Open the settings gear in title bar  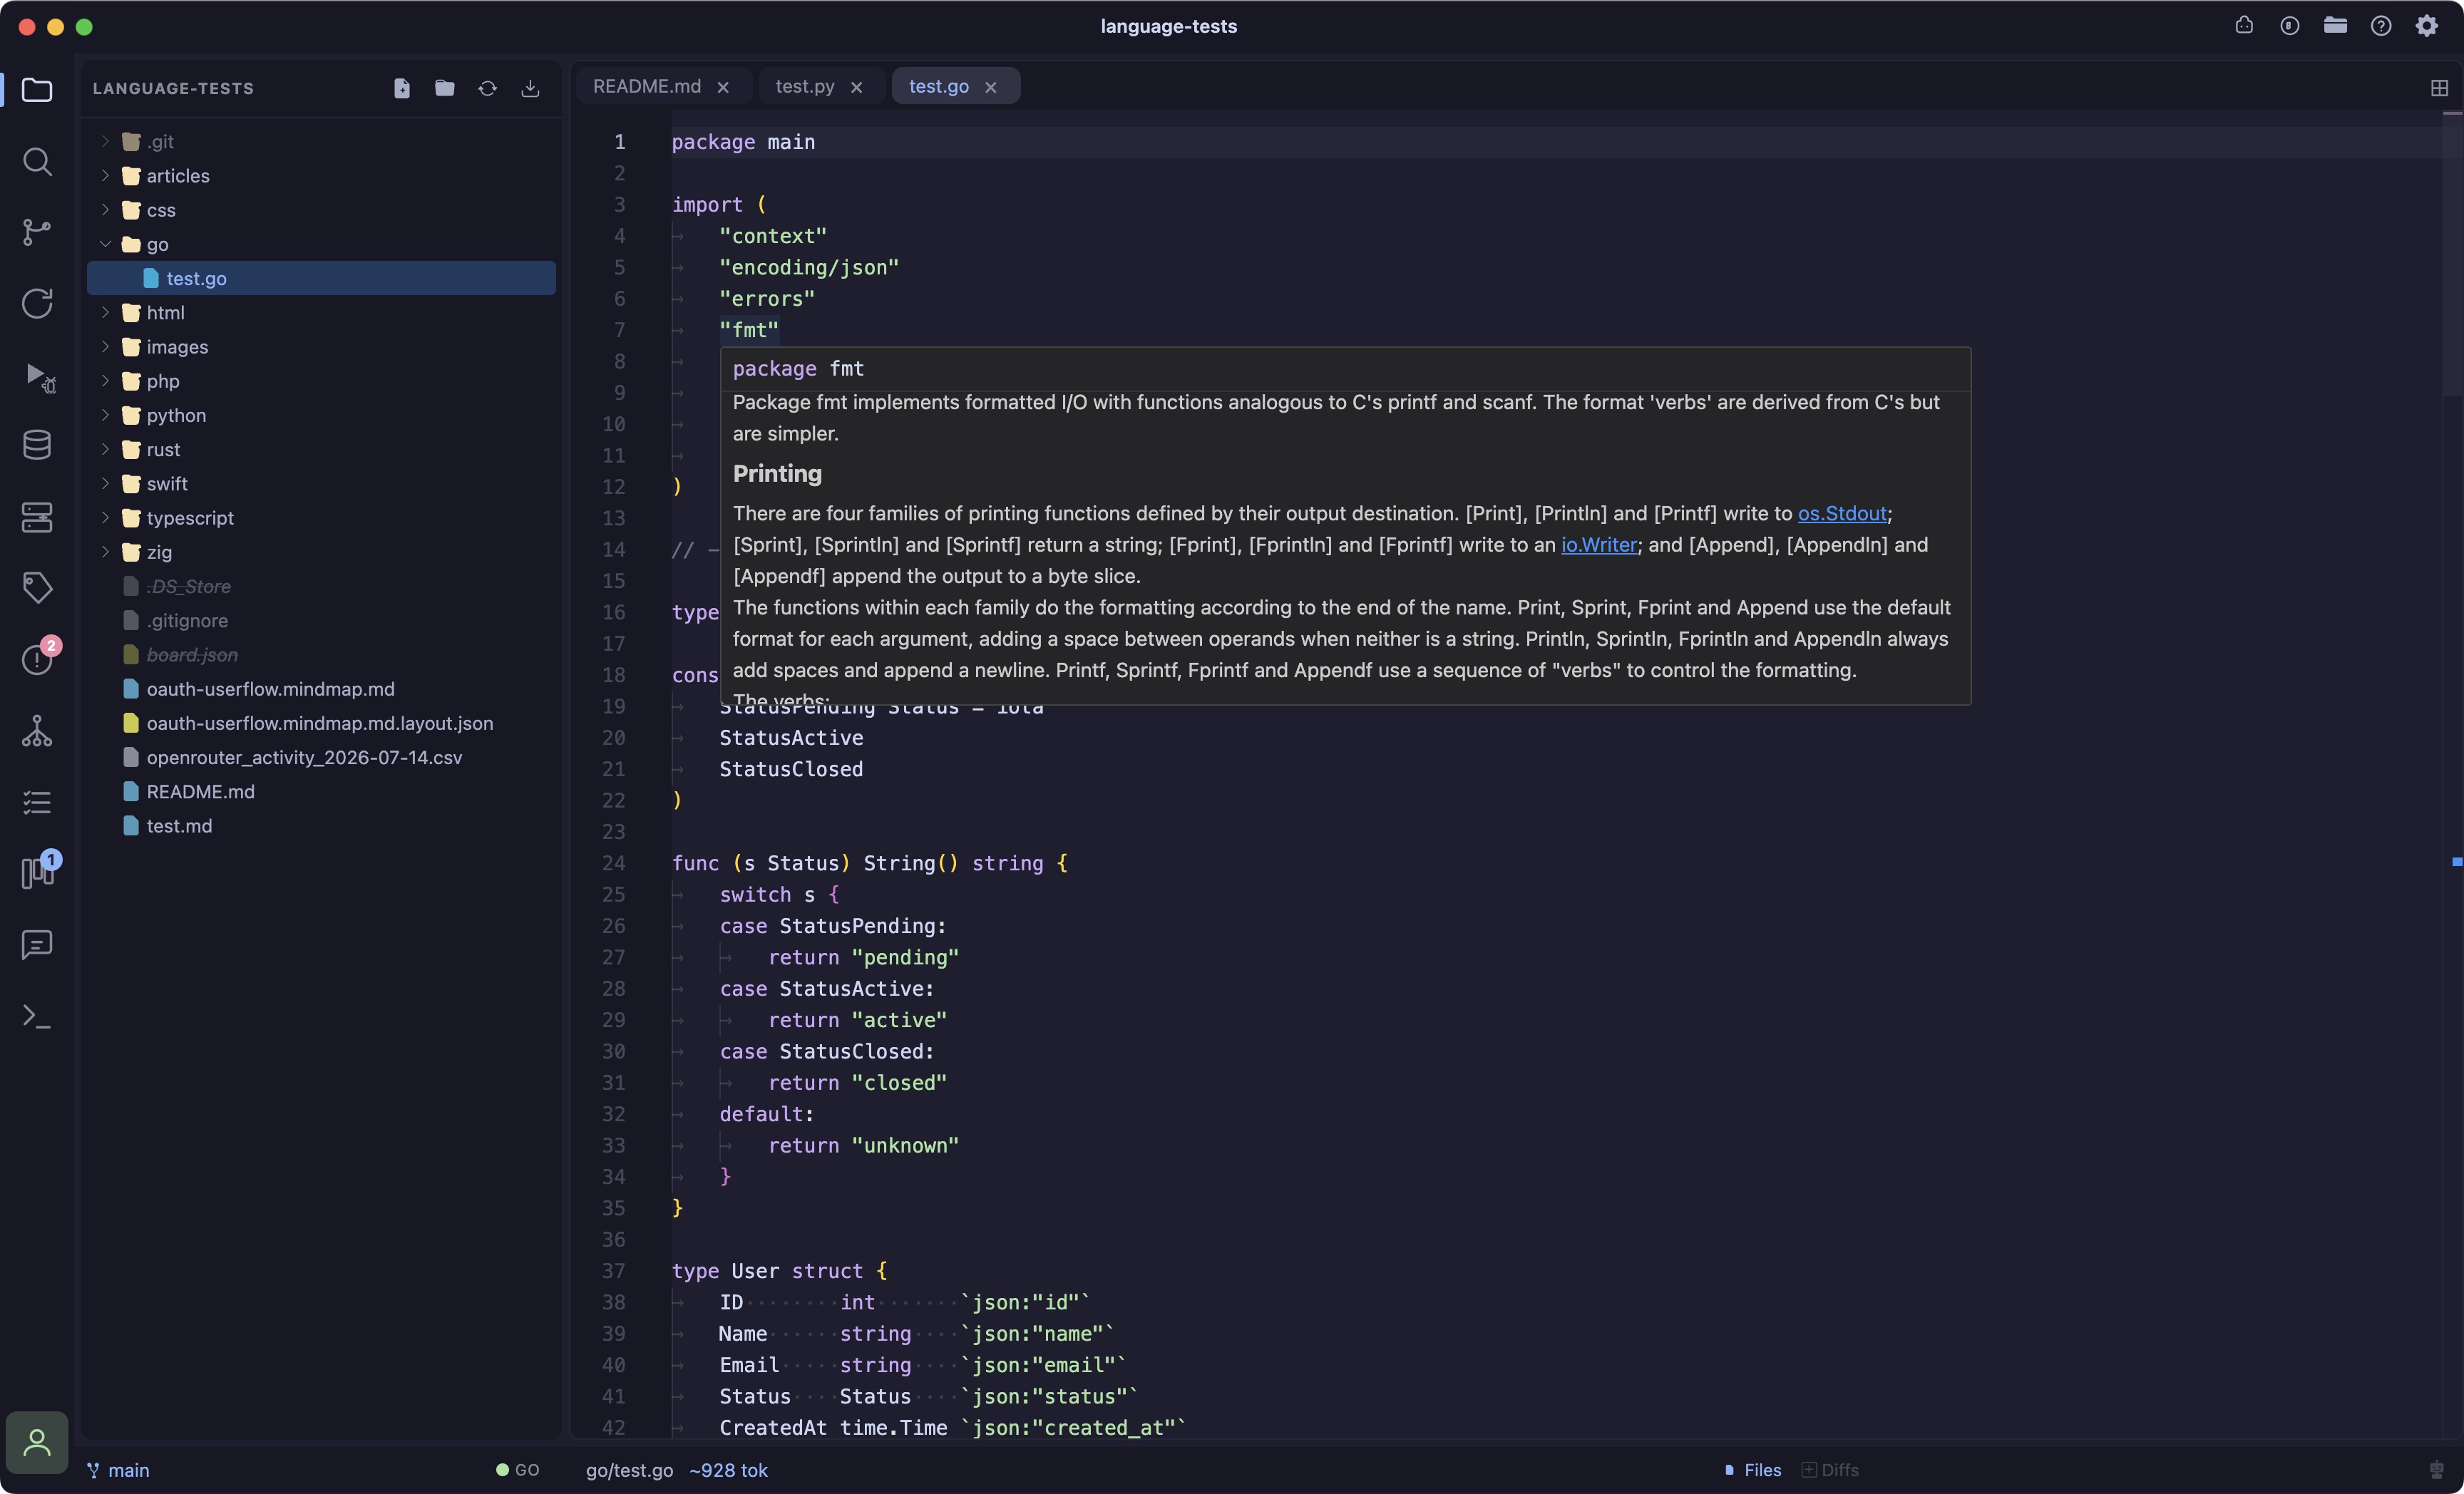coord(2427,26)
